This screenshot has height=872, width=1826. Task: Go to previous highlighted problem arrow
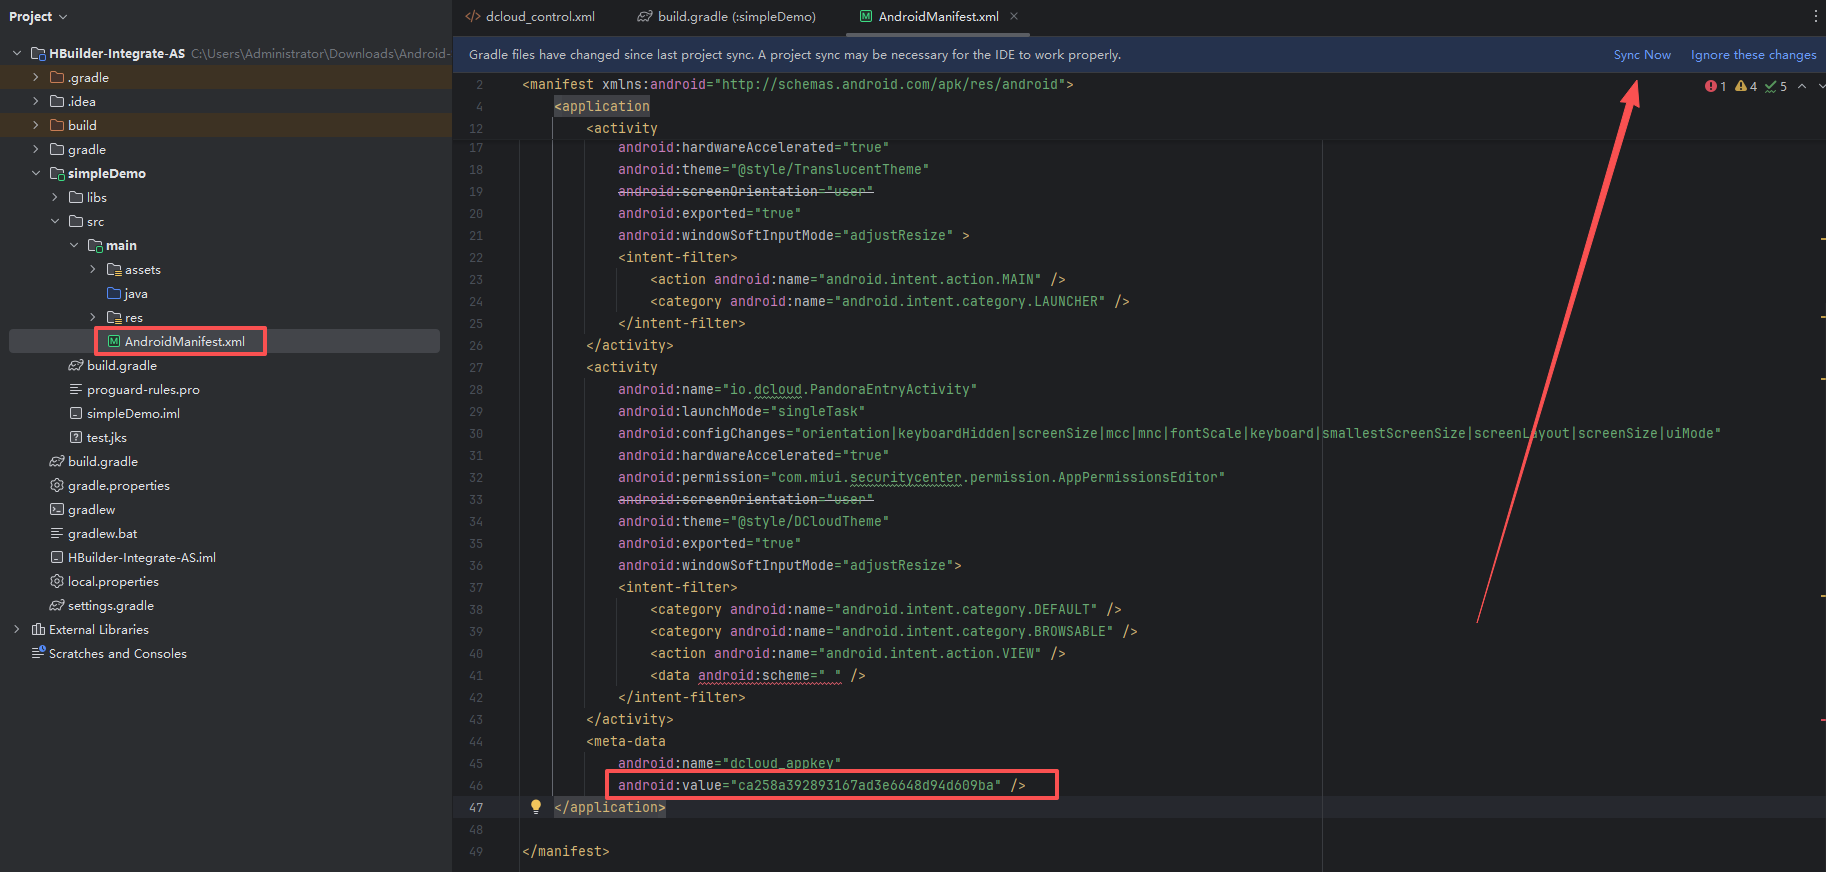[1802, 86]
